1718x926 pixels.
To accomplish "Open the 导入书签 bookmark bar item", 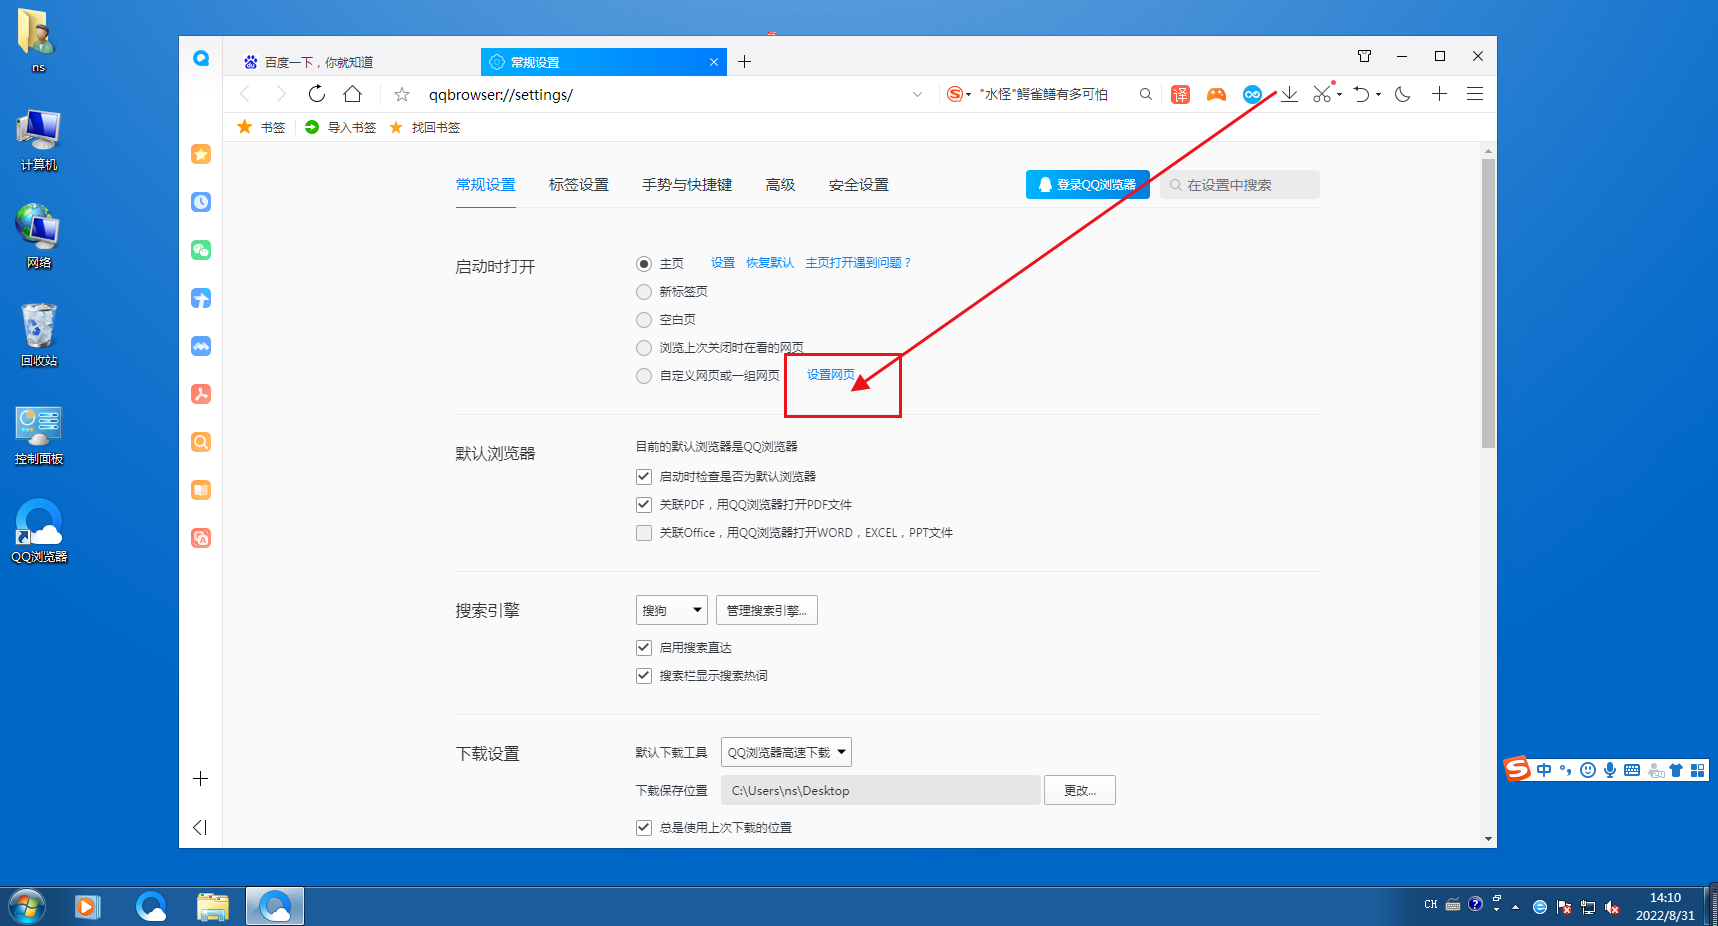I will [x=341, y=127].
